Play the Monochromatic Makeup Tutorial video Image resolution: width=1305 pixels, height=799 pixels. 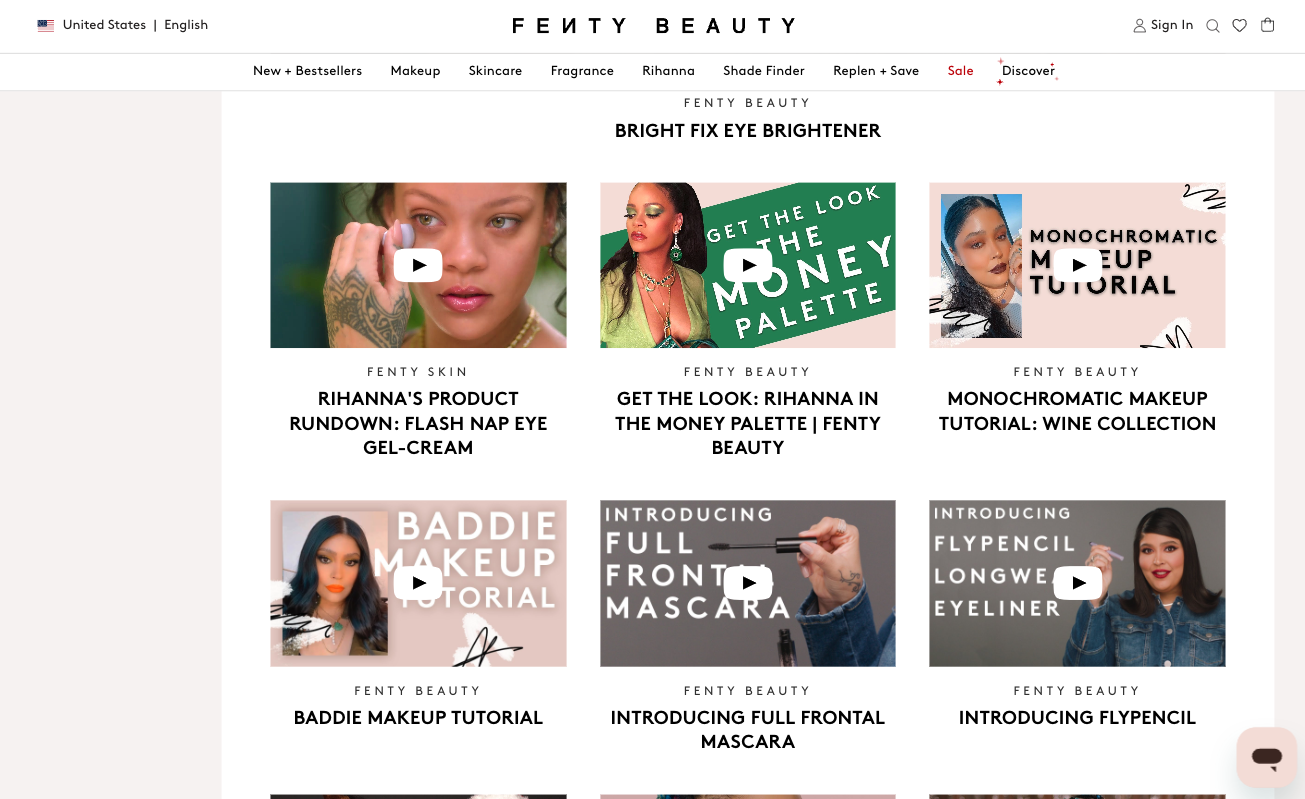1077,265
